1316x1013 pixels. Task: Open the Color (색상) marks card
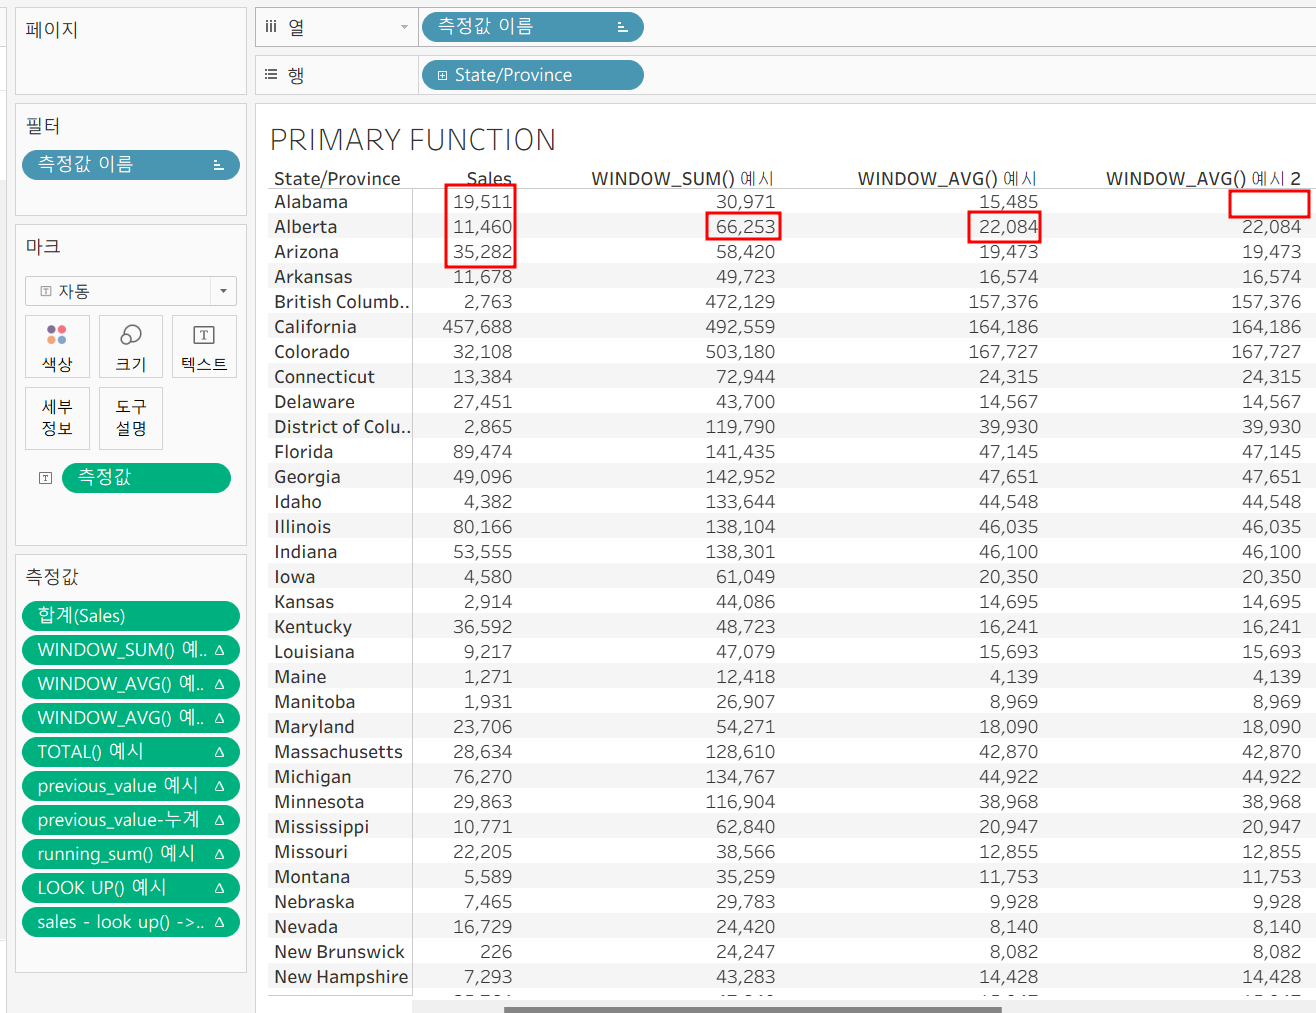57,346
